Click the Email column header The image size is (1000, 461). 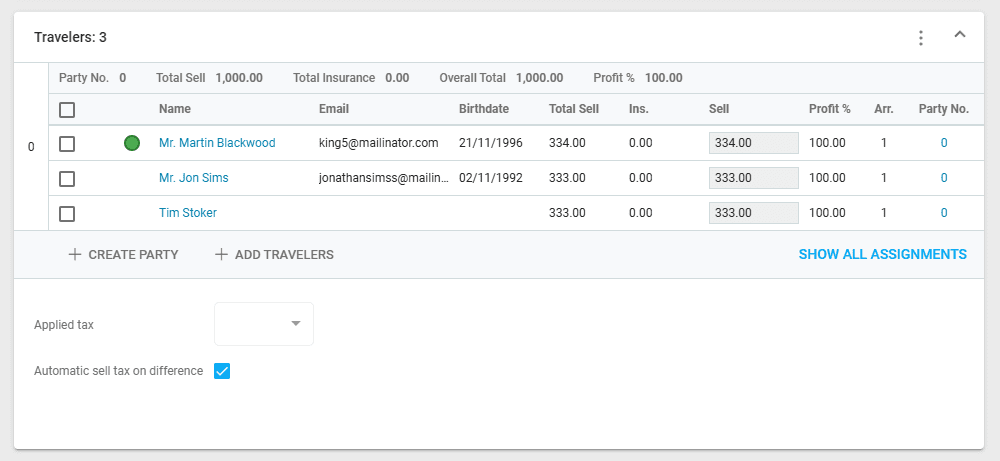pos(334,109)
